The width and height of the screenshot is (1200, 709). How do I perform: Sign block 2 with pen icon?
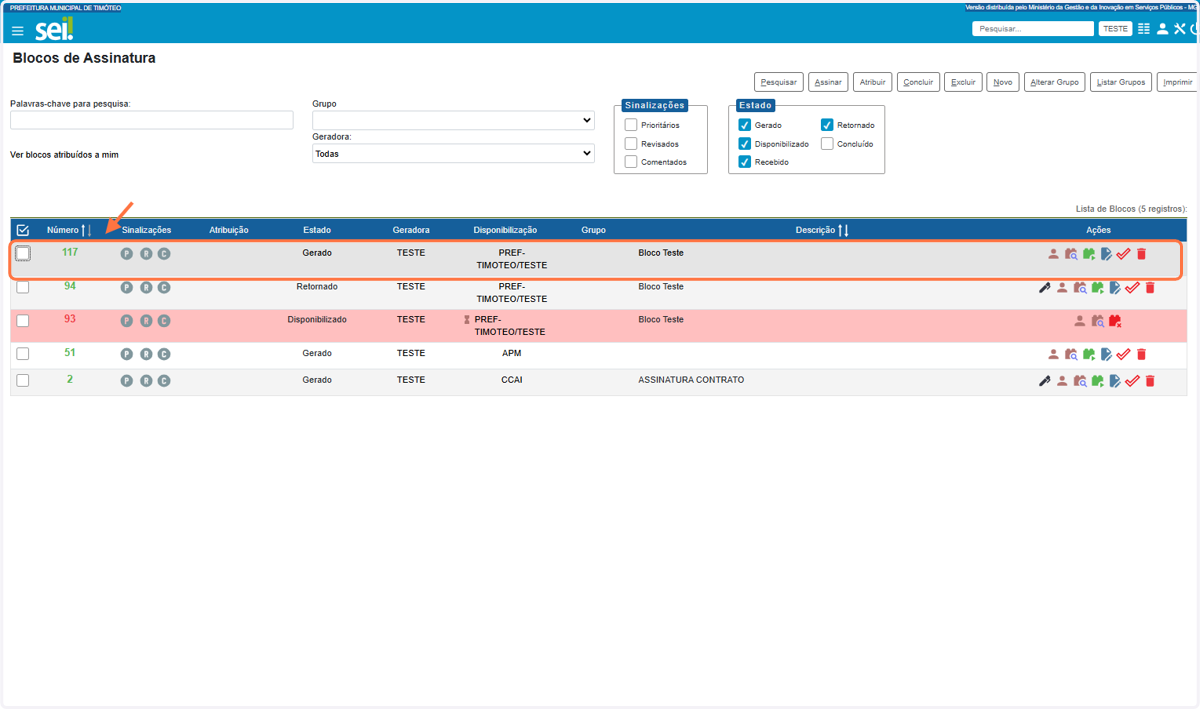(1044, 381)
